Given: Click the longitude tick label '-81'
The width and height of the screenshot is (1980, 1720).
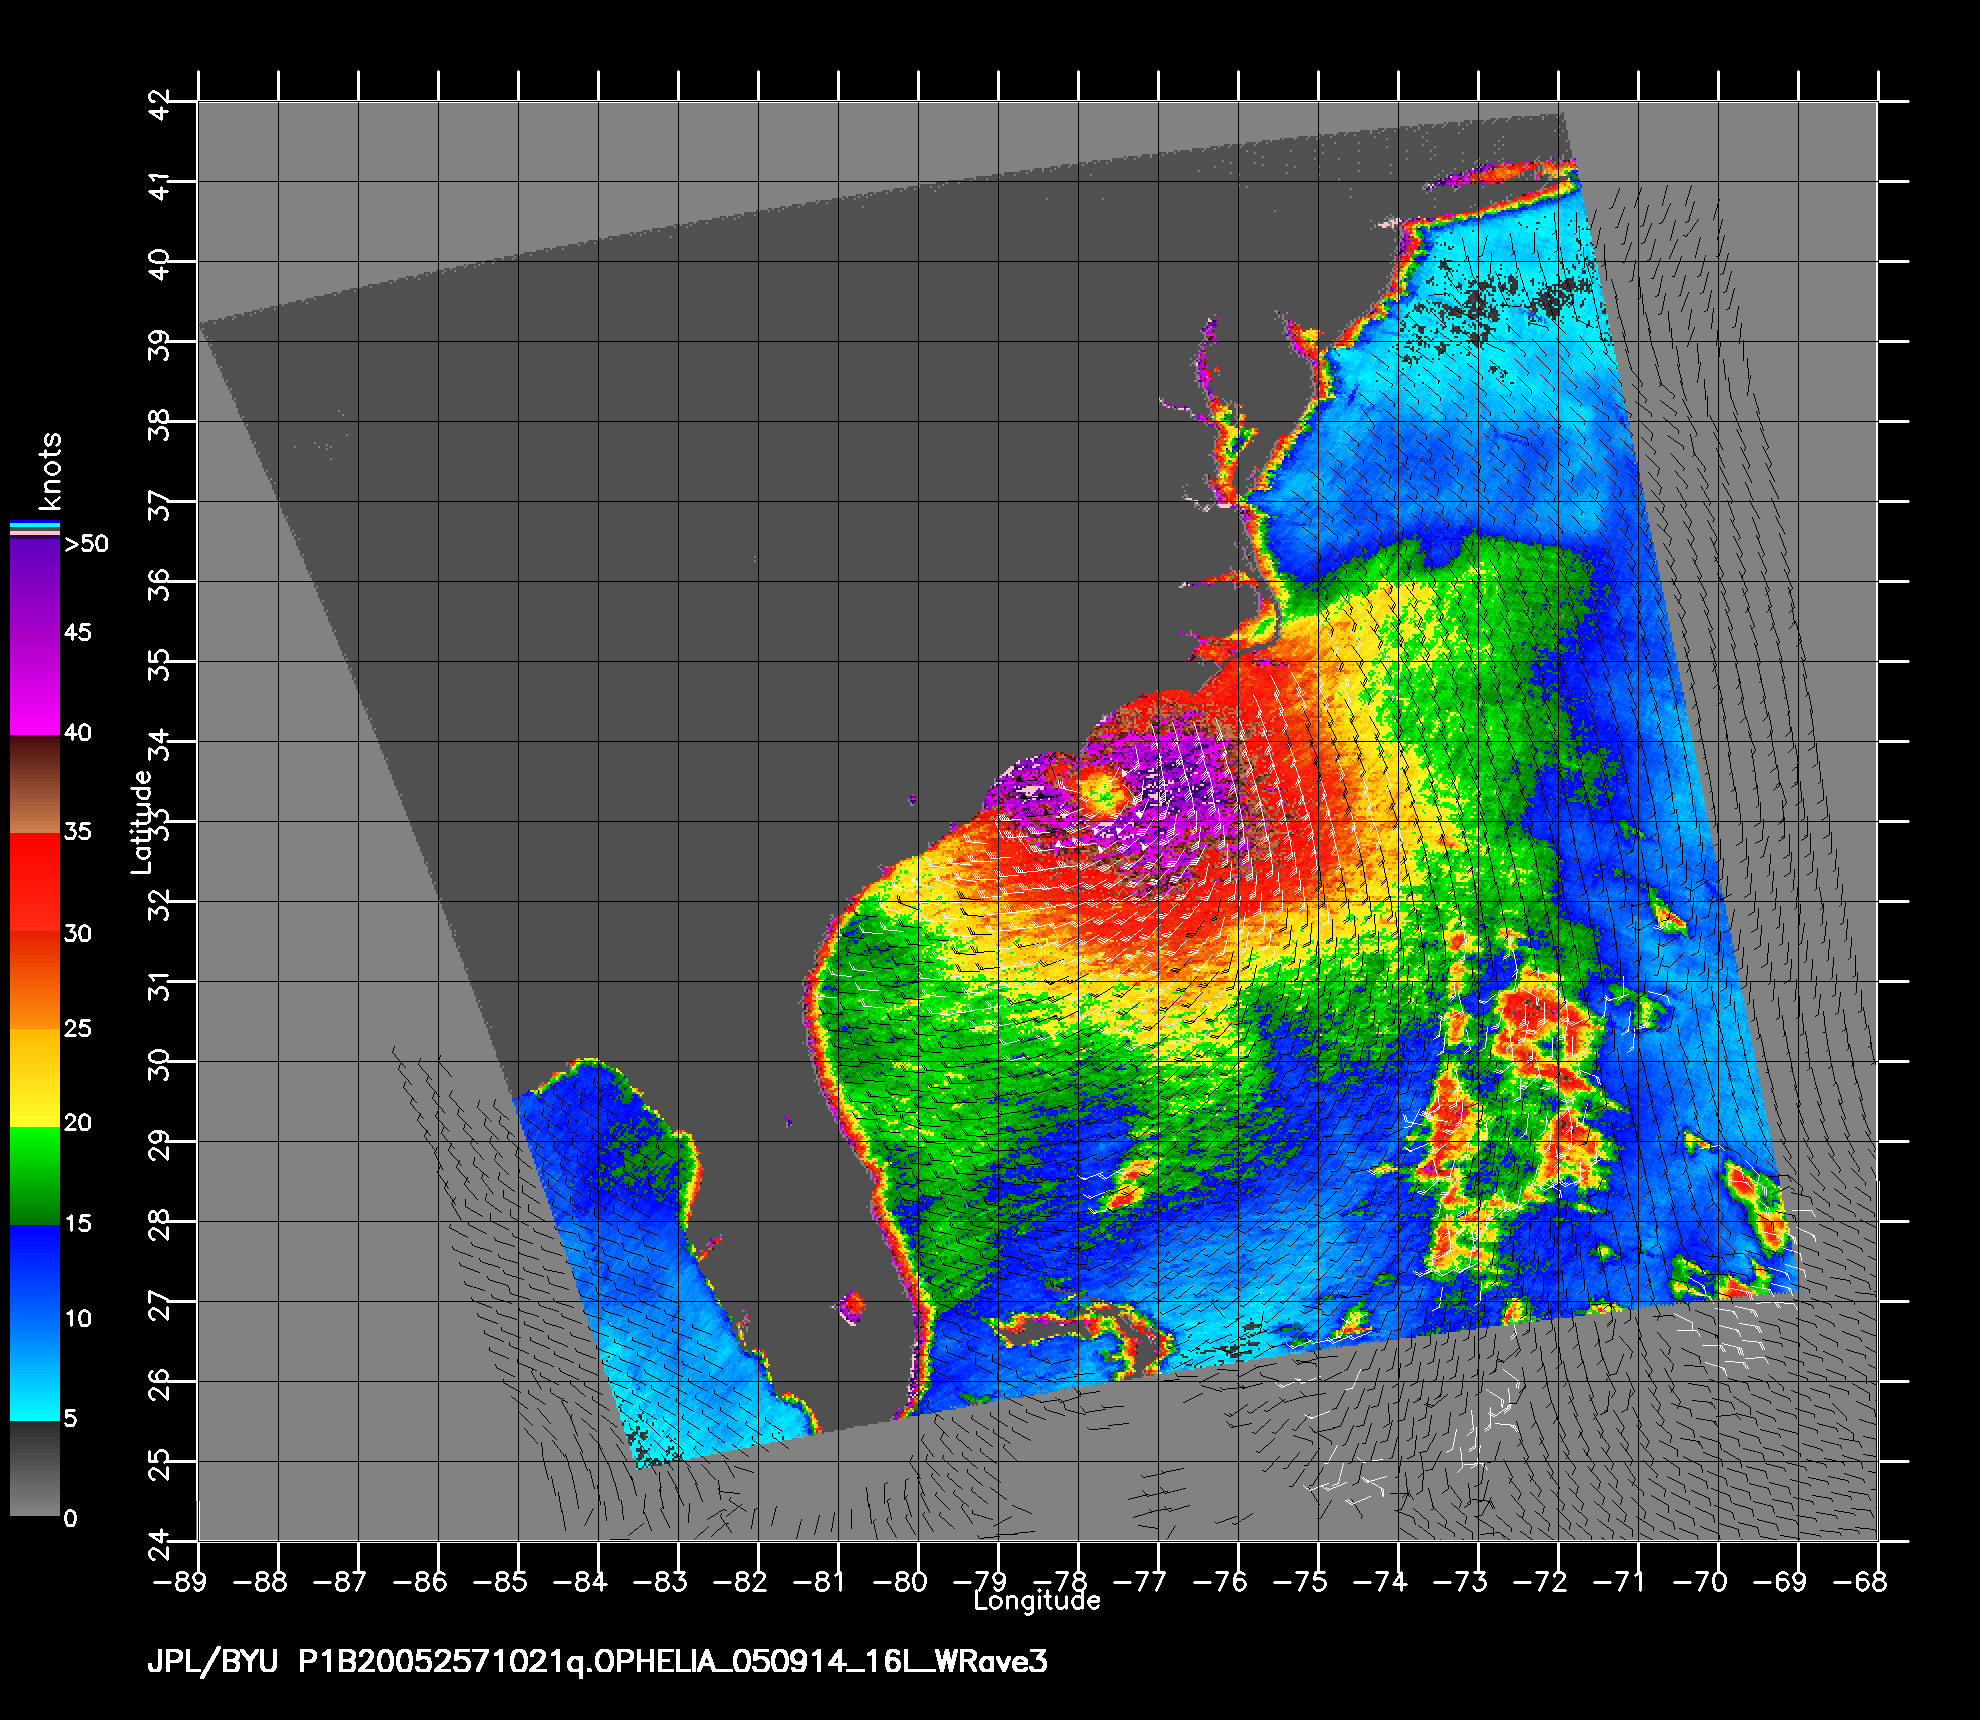Looking at the screenshot, I should point(819,1581).
